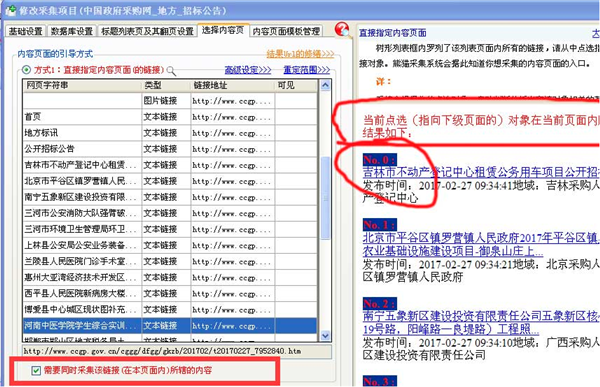Toggle checkbox 需要同时采集该链接所辖的内容
This screenshot has width=600, height=387.
point(36,370)
